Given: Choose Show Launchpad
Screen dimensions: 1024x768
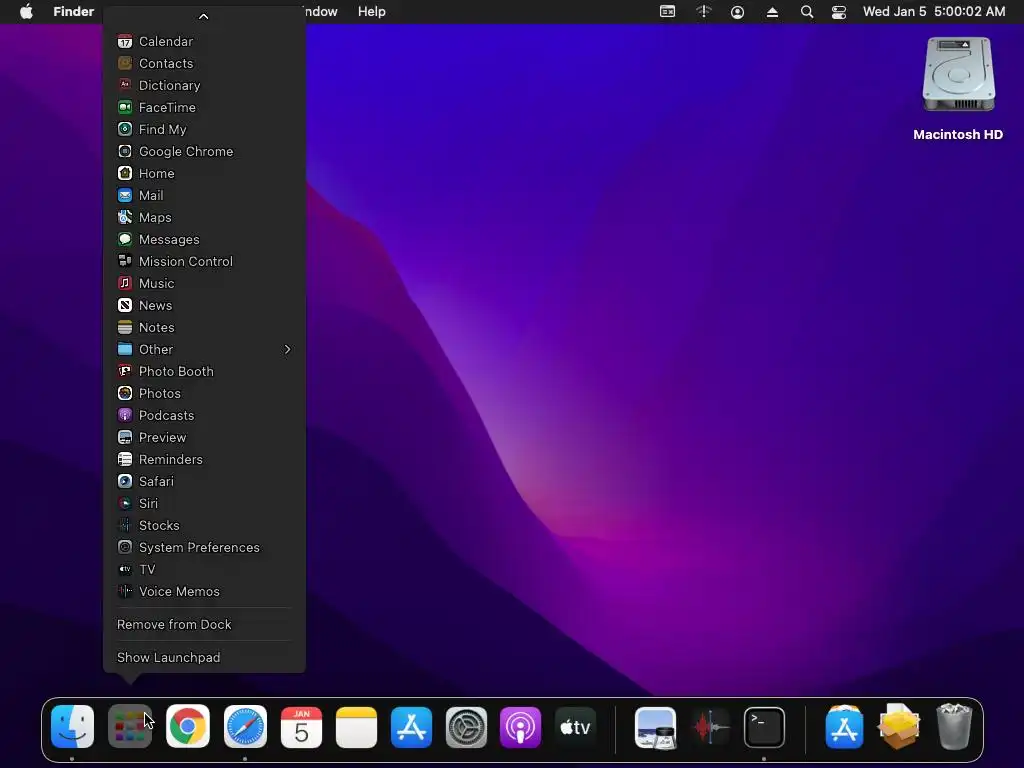Looking at the screenshot, I should (x=204, y=658).
